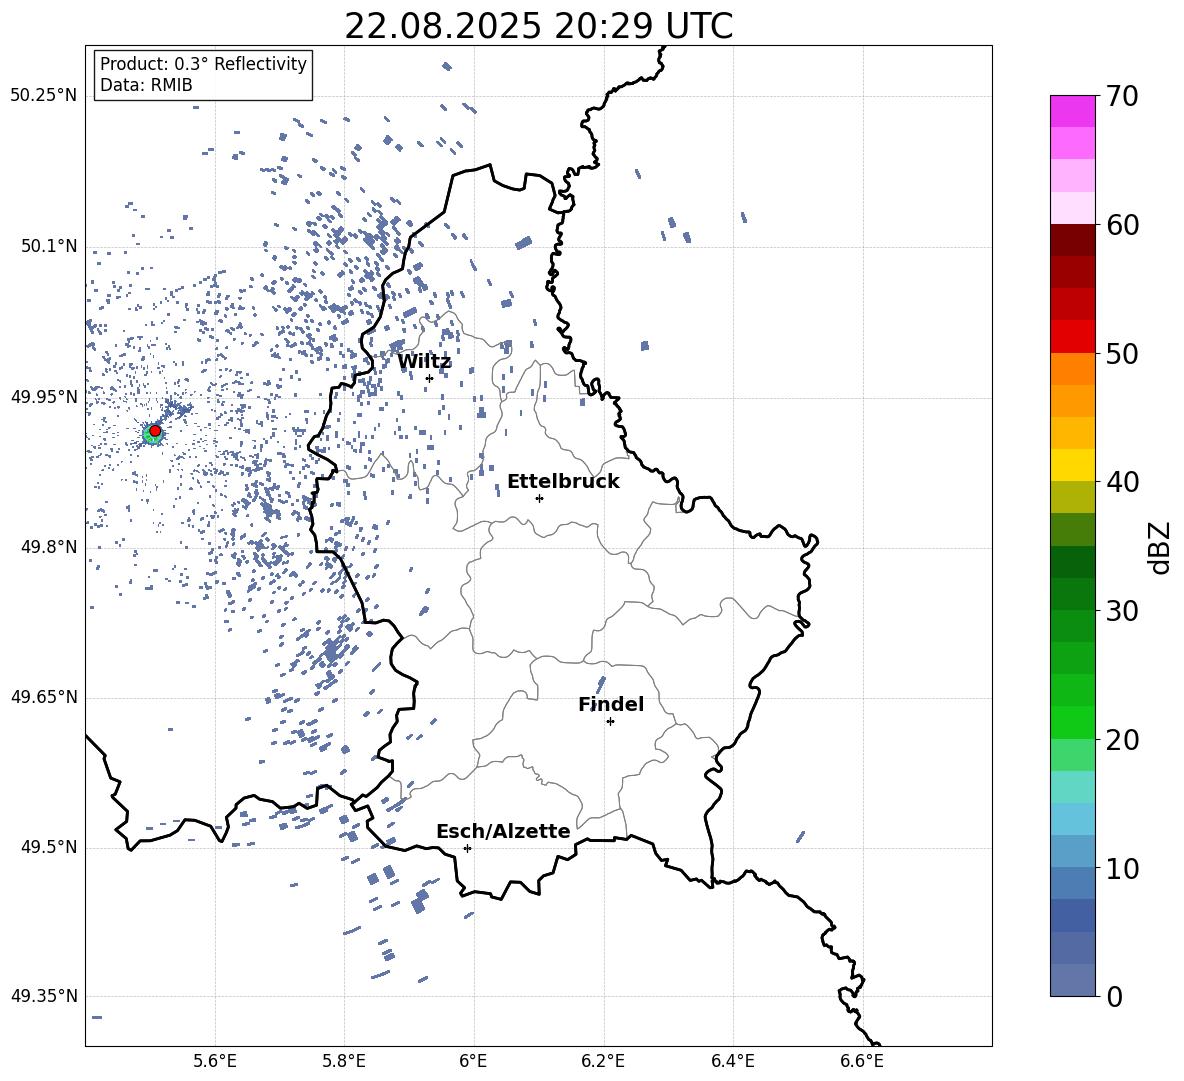This screenshot has width=1184, height=1081.
Task: Click the colorbar tick value 0
Action: (x=1115, y=997)
